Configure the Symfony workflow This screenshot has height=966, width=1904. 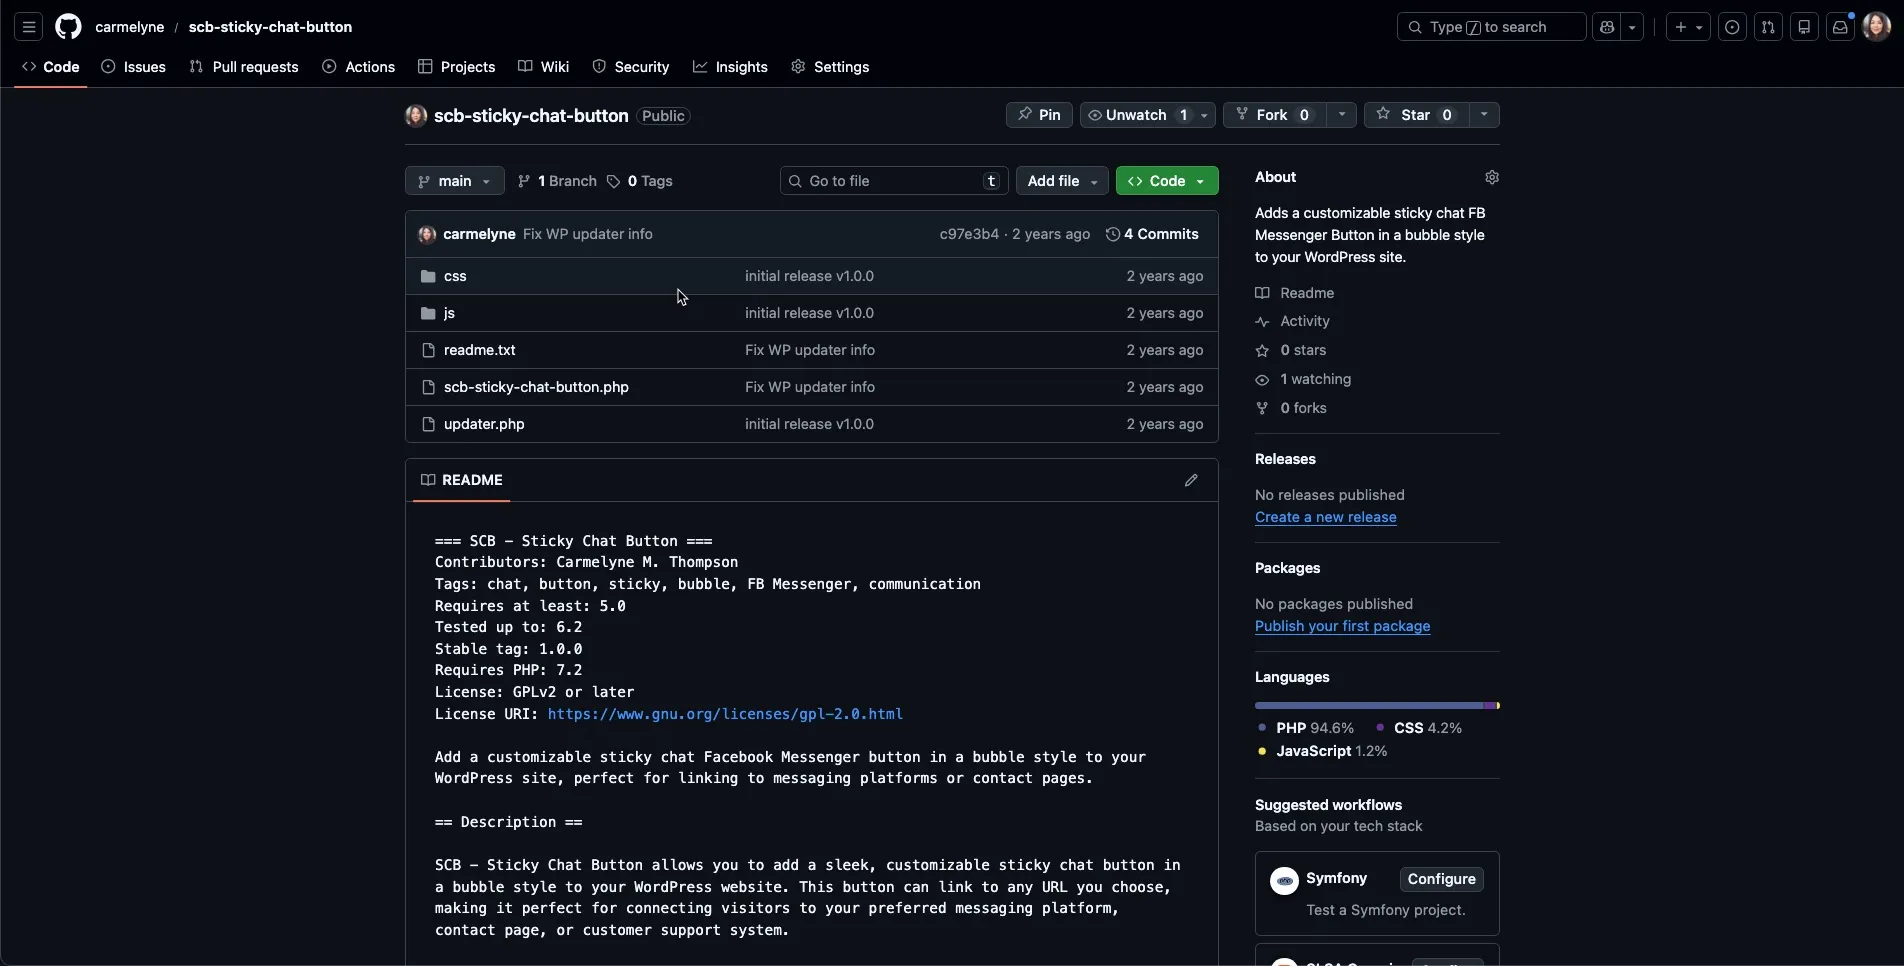(1441, 879)
